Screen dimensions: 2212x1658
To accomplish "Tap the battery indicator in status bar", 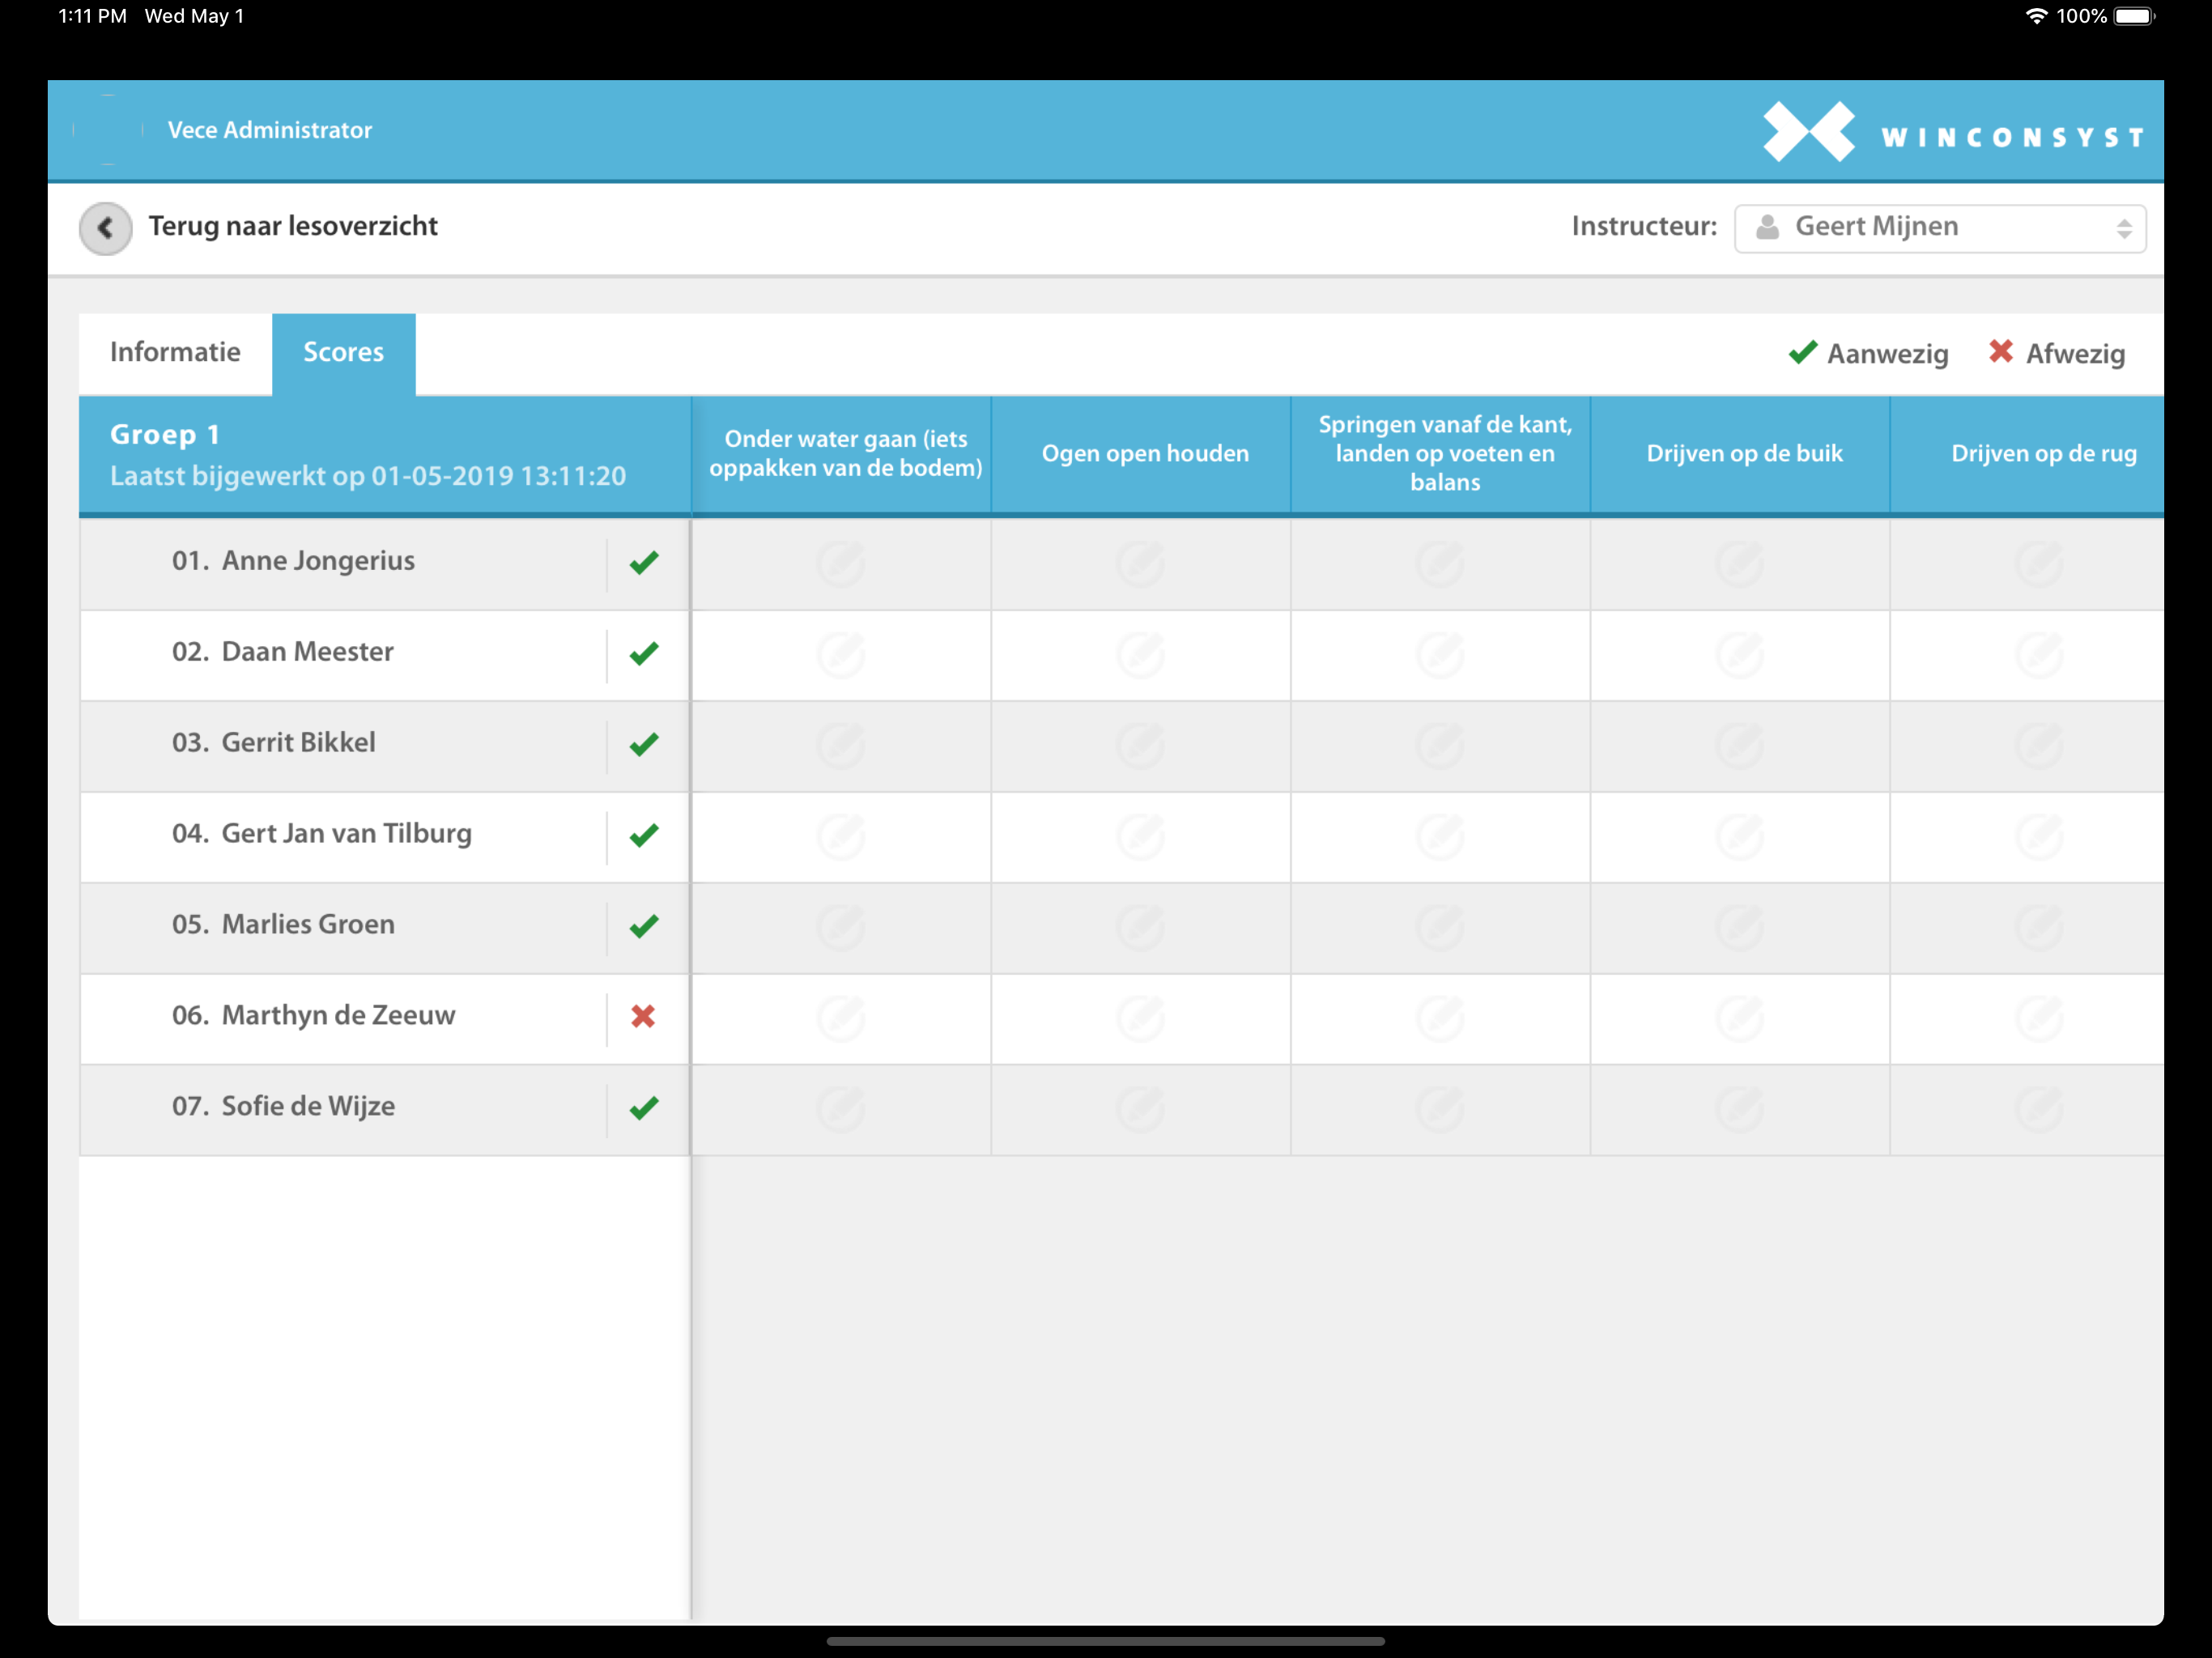I will pyautogui.click(x=2135, y=16).
